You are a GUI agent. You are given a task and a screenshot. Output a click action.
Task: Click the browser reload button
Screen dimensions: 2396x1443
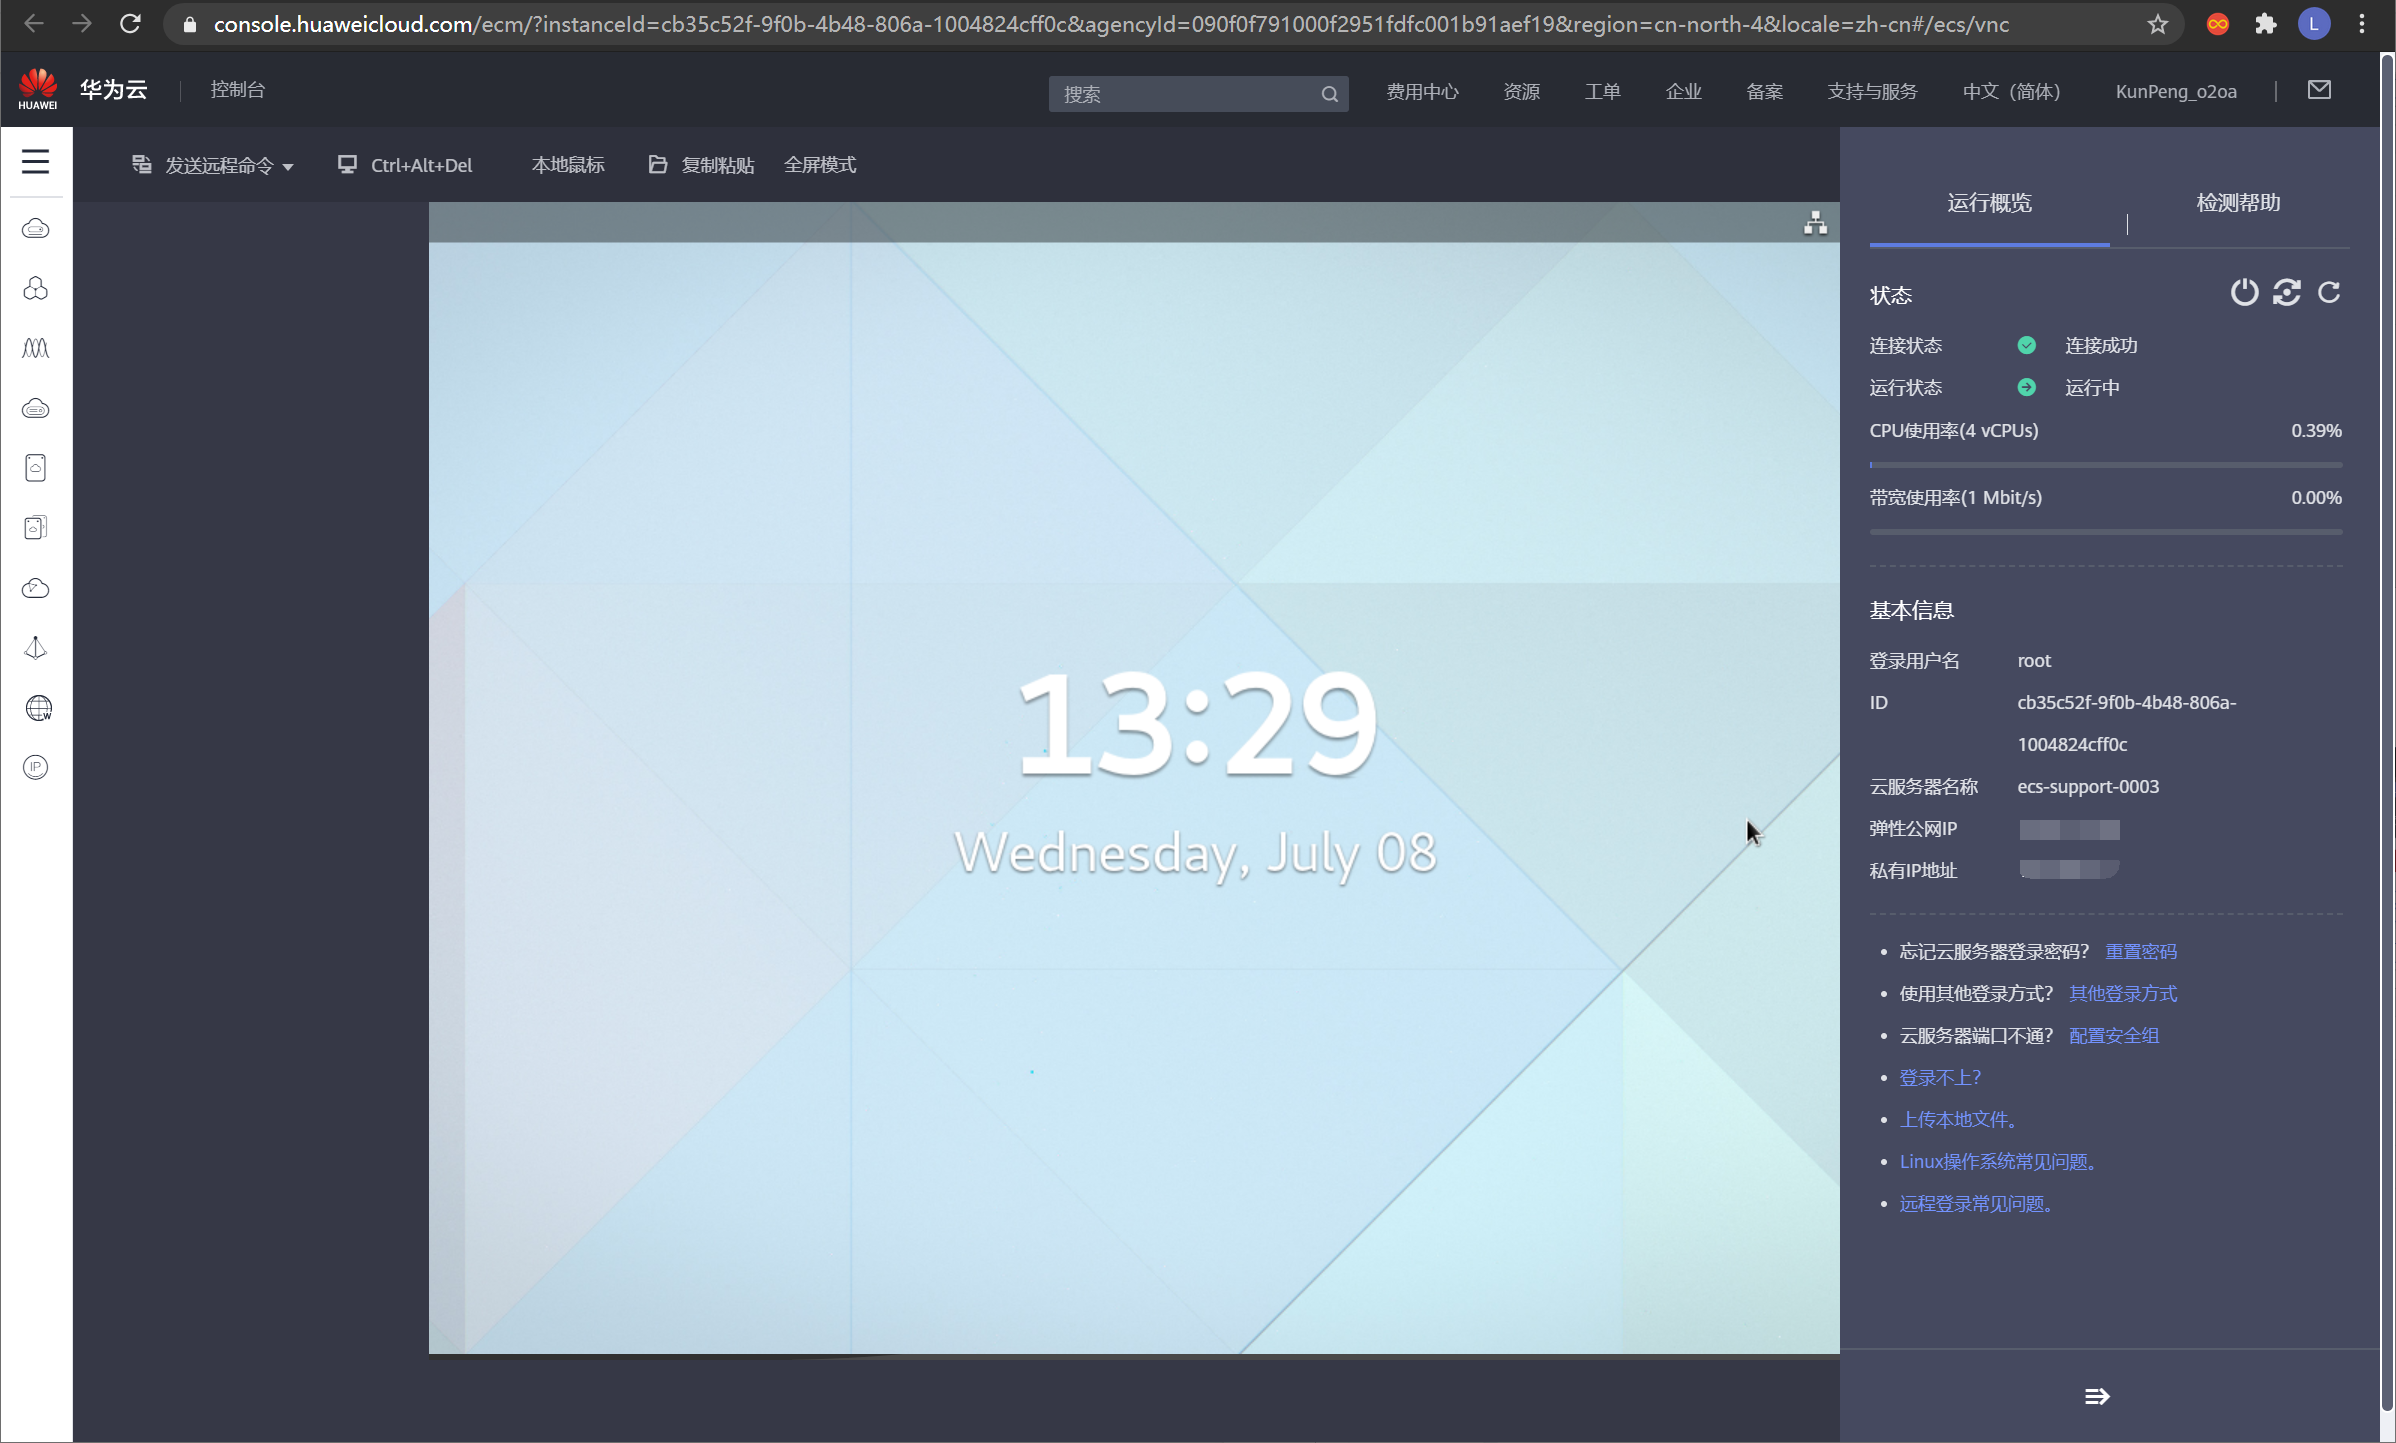(x=130, y=24)
